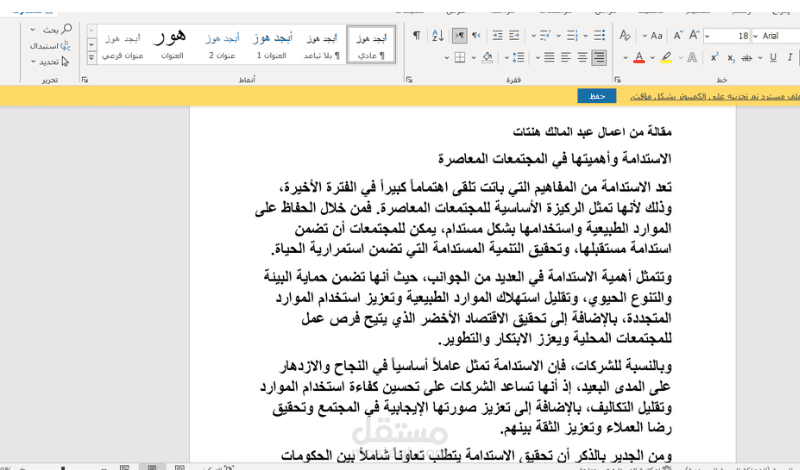Click the Change Case (Aa) icon
Image resolution: width=800 pixels, height=470 pixels.
pos(657,36)
